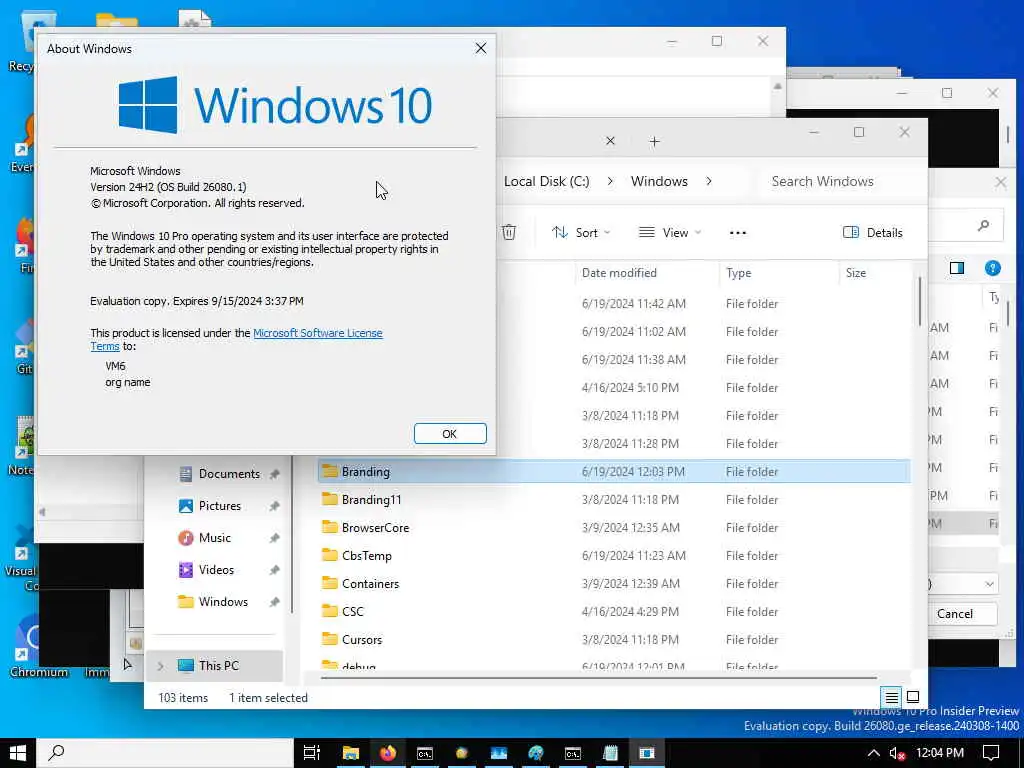This screenshot has width=1024, height=768.
Task: Click pin icon next to Music
Action: [x=274, y=538]
